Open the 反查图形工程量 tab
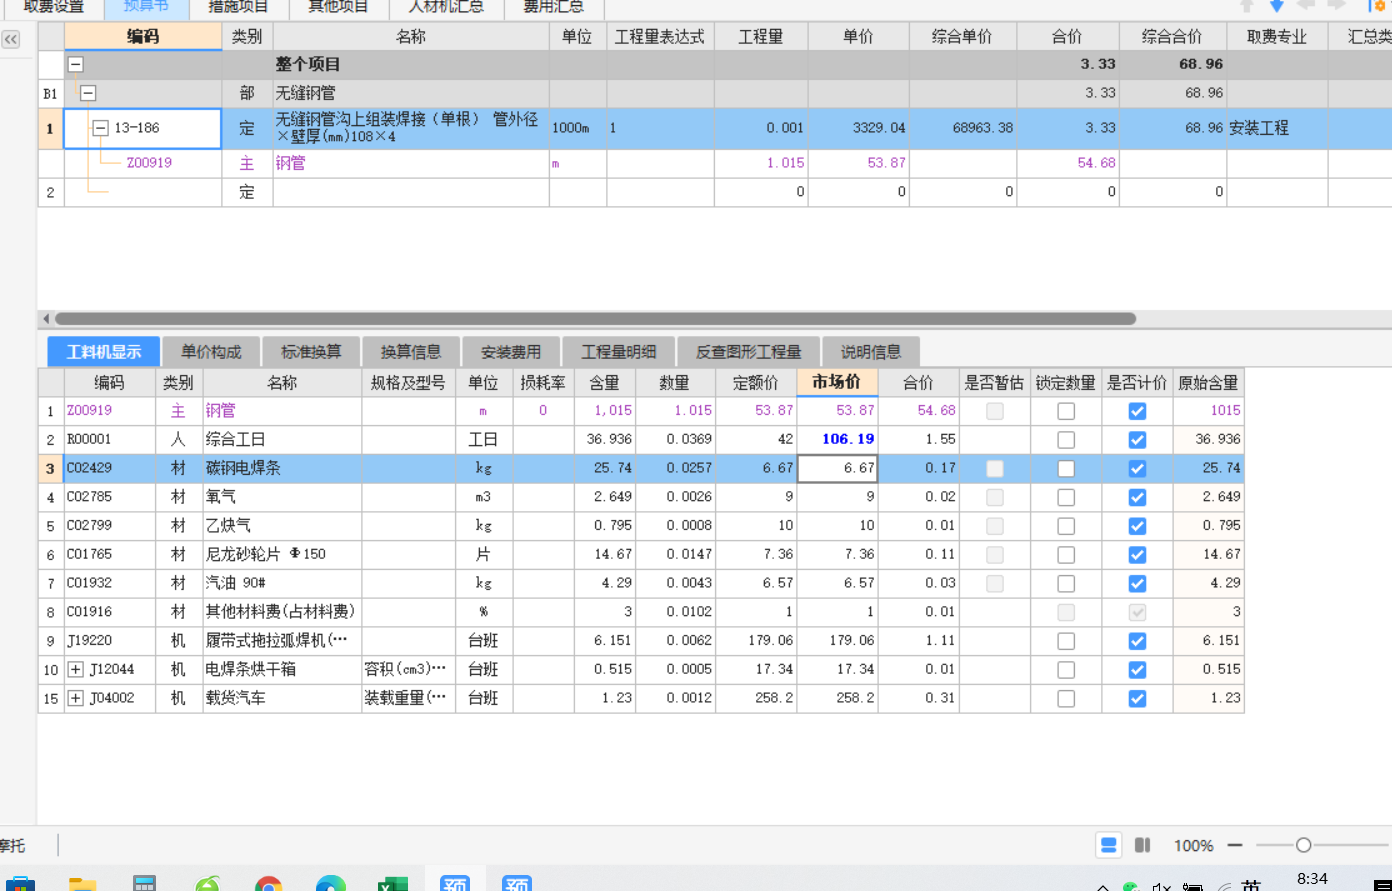This screenshot has width=1392, height=891. pyautogui.click(x=749, y=352)
